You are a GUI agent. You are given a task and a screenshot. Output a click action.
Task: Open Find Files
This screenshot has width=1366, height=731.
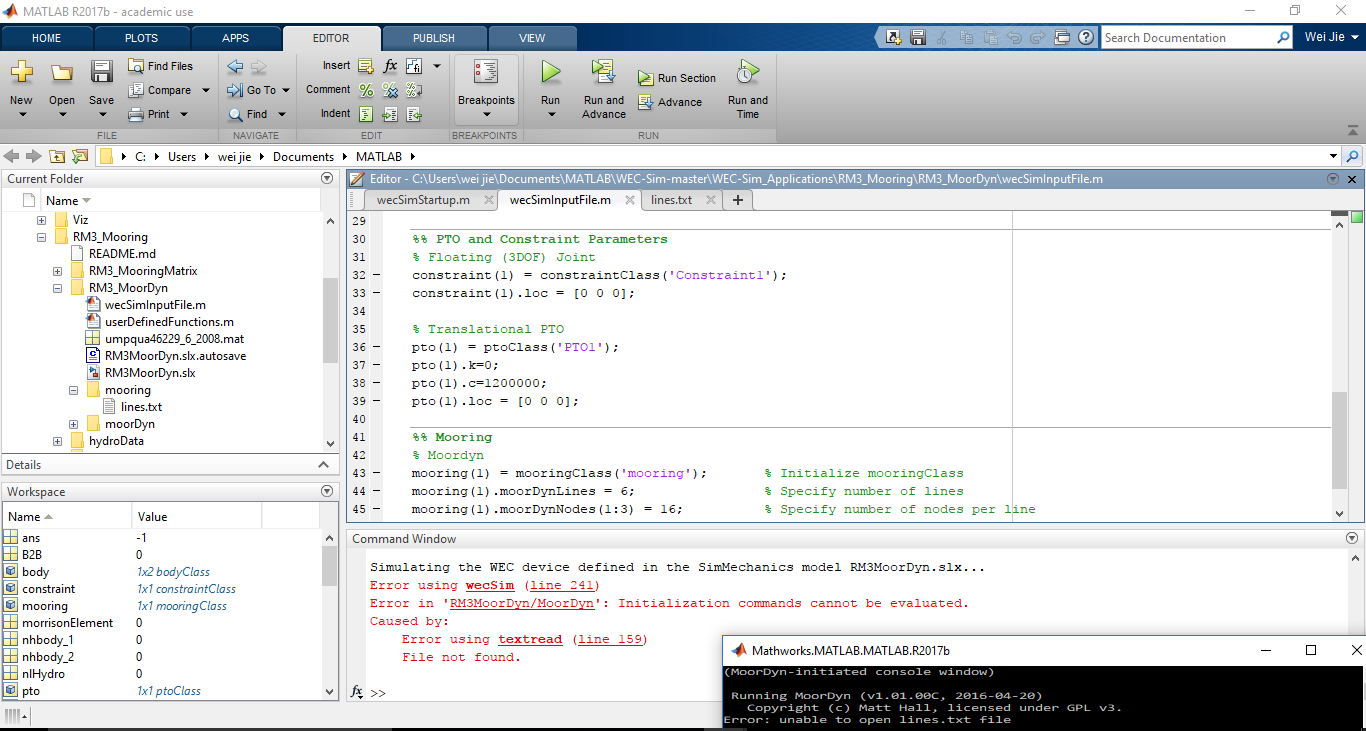pos(160,66)
